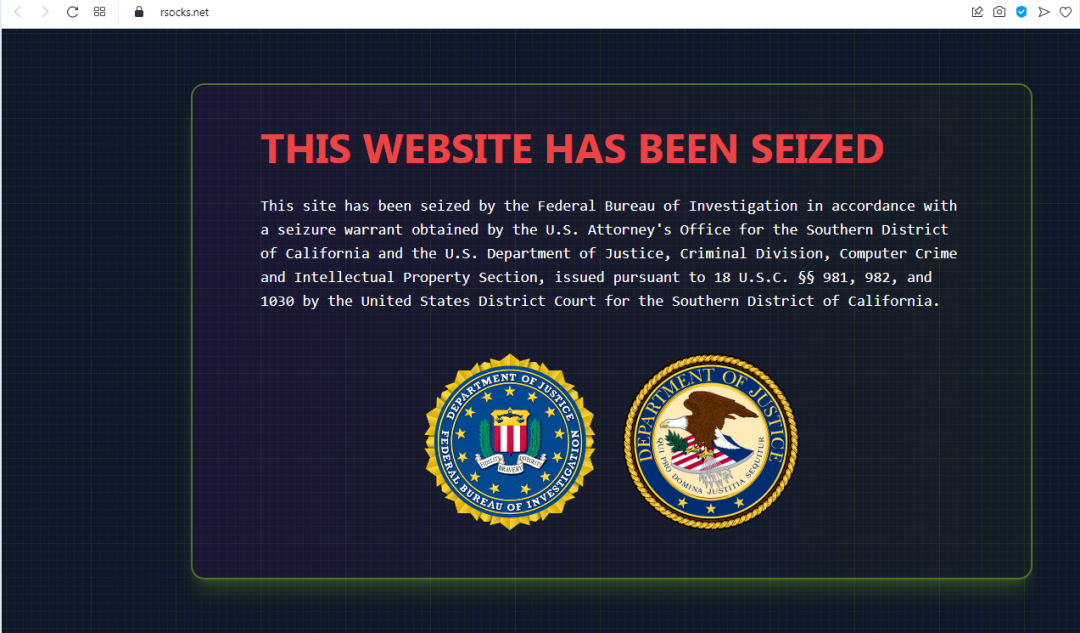Screen dimensions: 1080x633
Task: Click 'Computer Crime' text in the notice
Action: (898, 253)
